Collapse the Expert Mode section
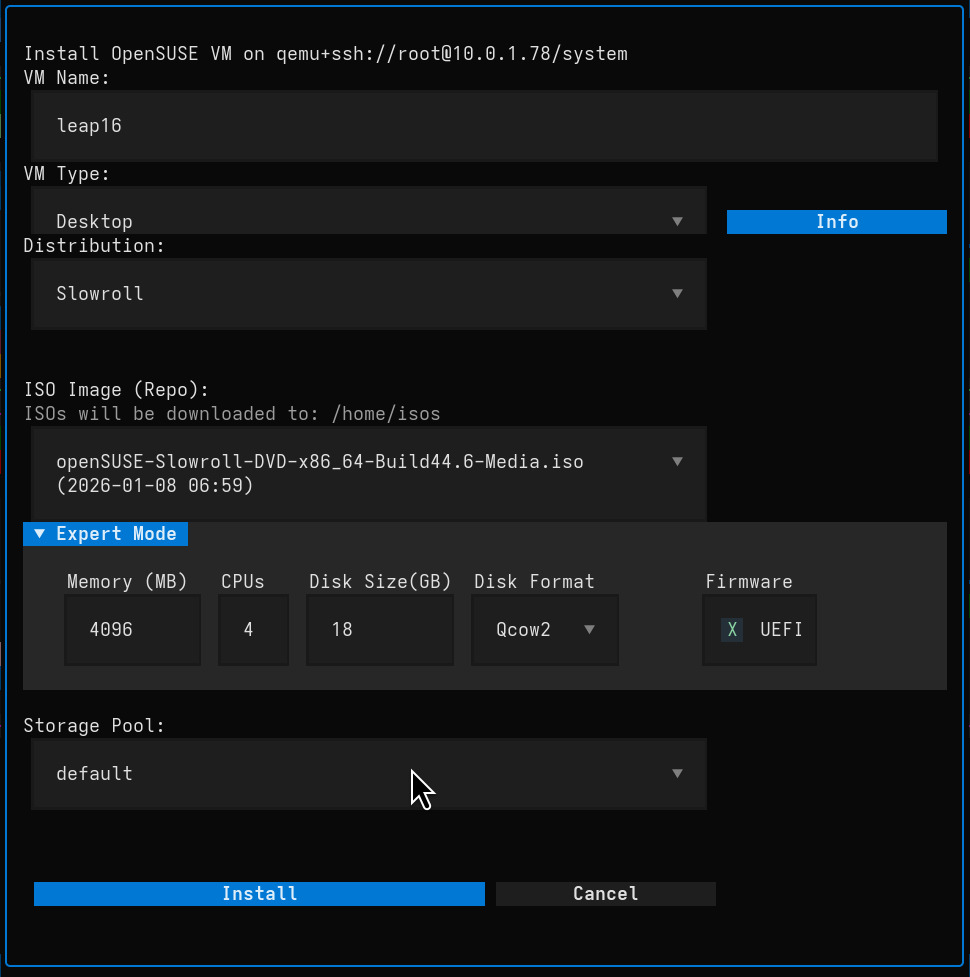970x977 pixels. tap(105, 533)
